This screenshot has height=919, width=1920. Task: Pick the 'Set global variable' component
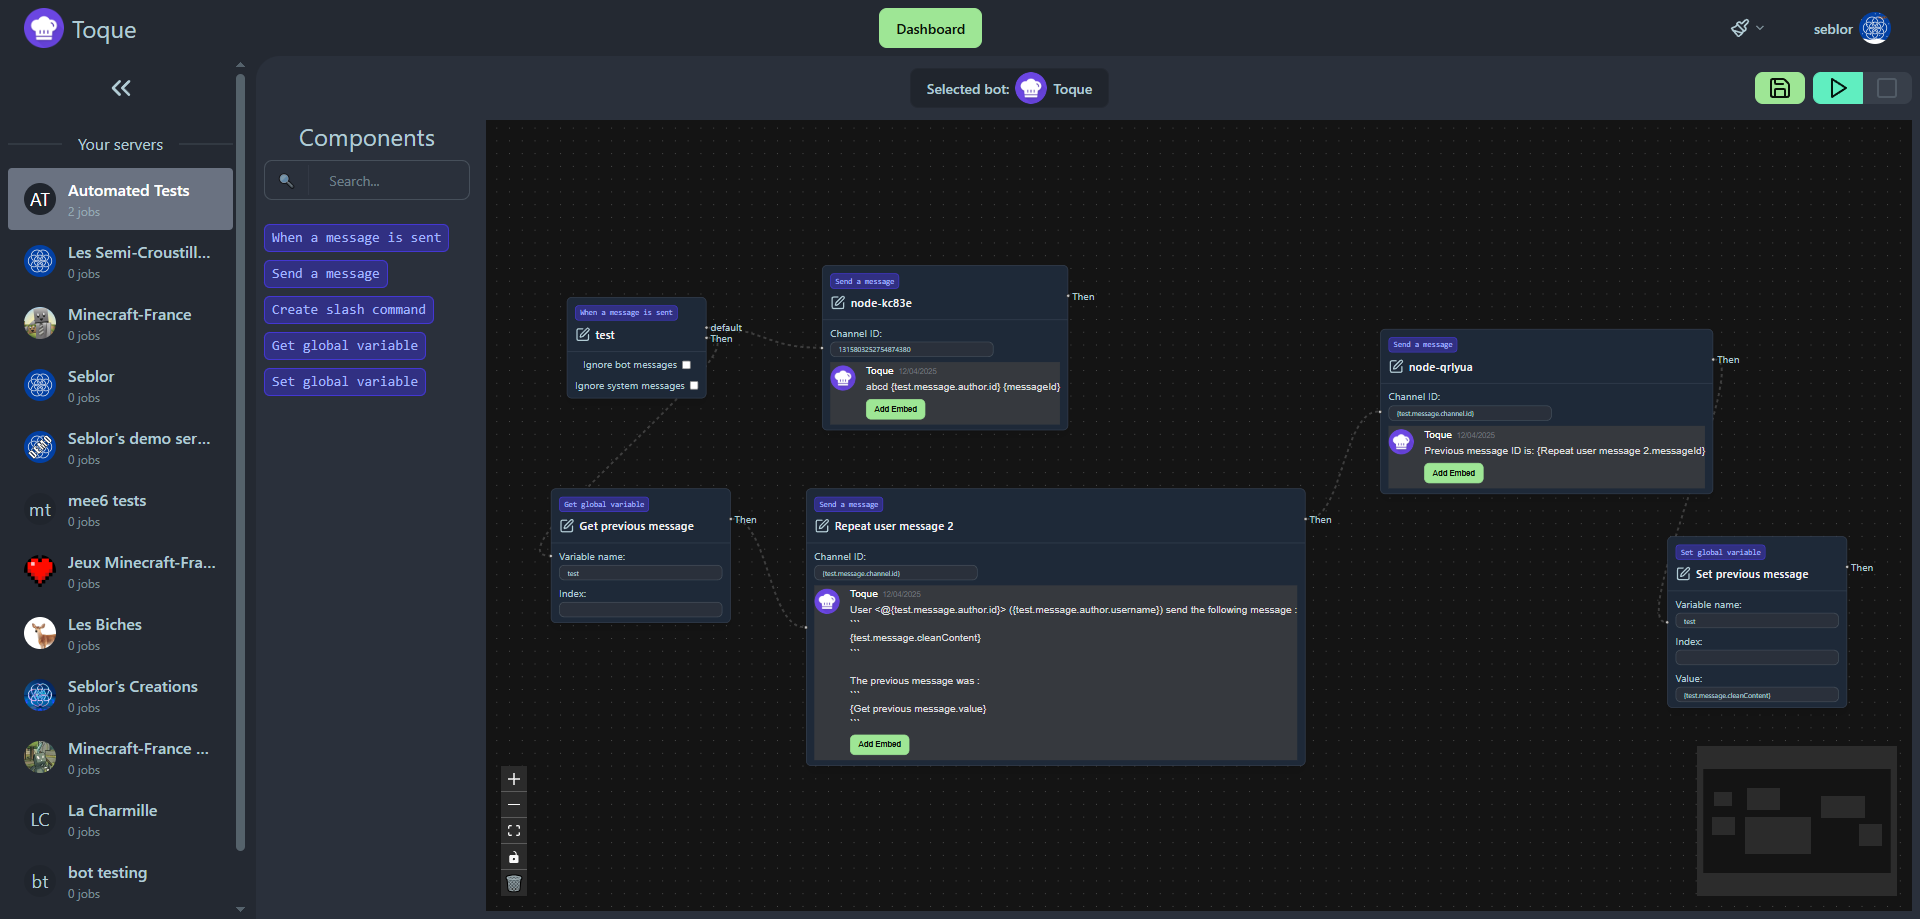344,382
